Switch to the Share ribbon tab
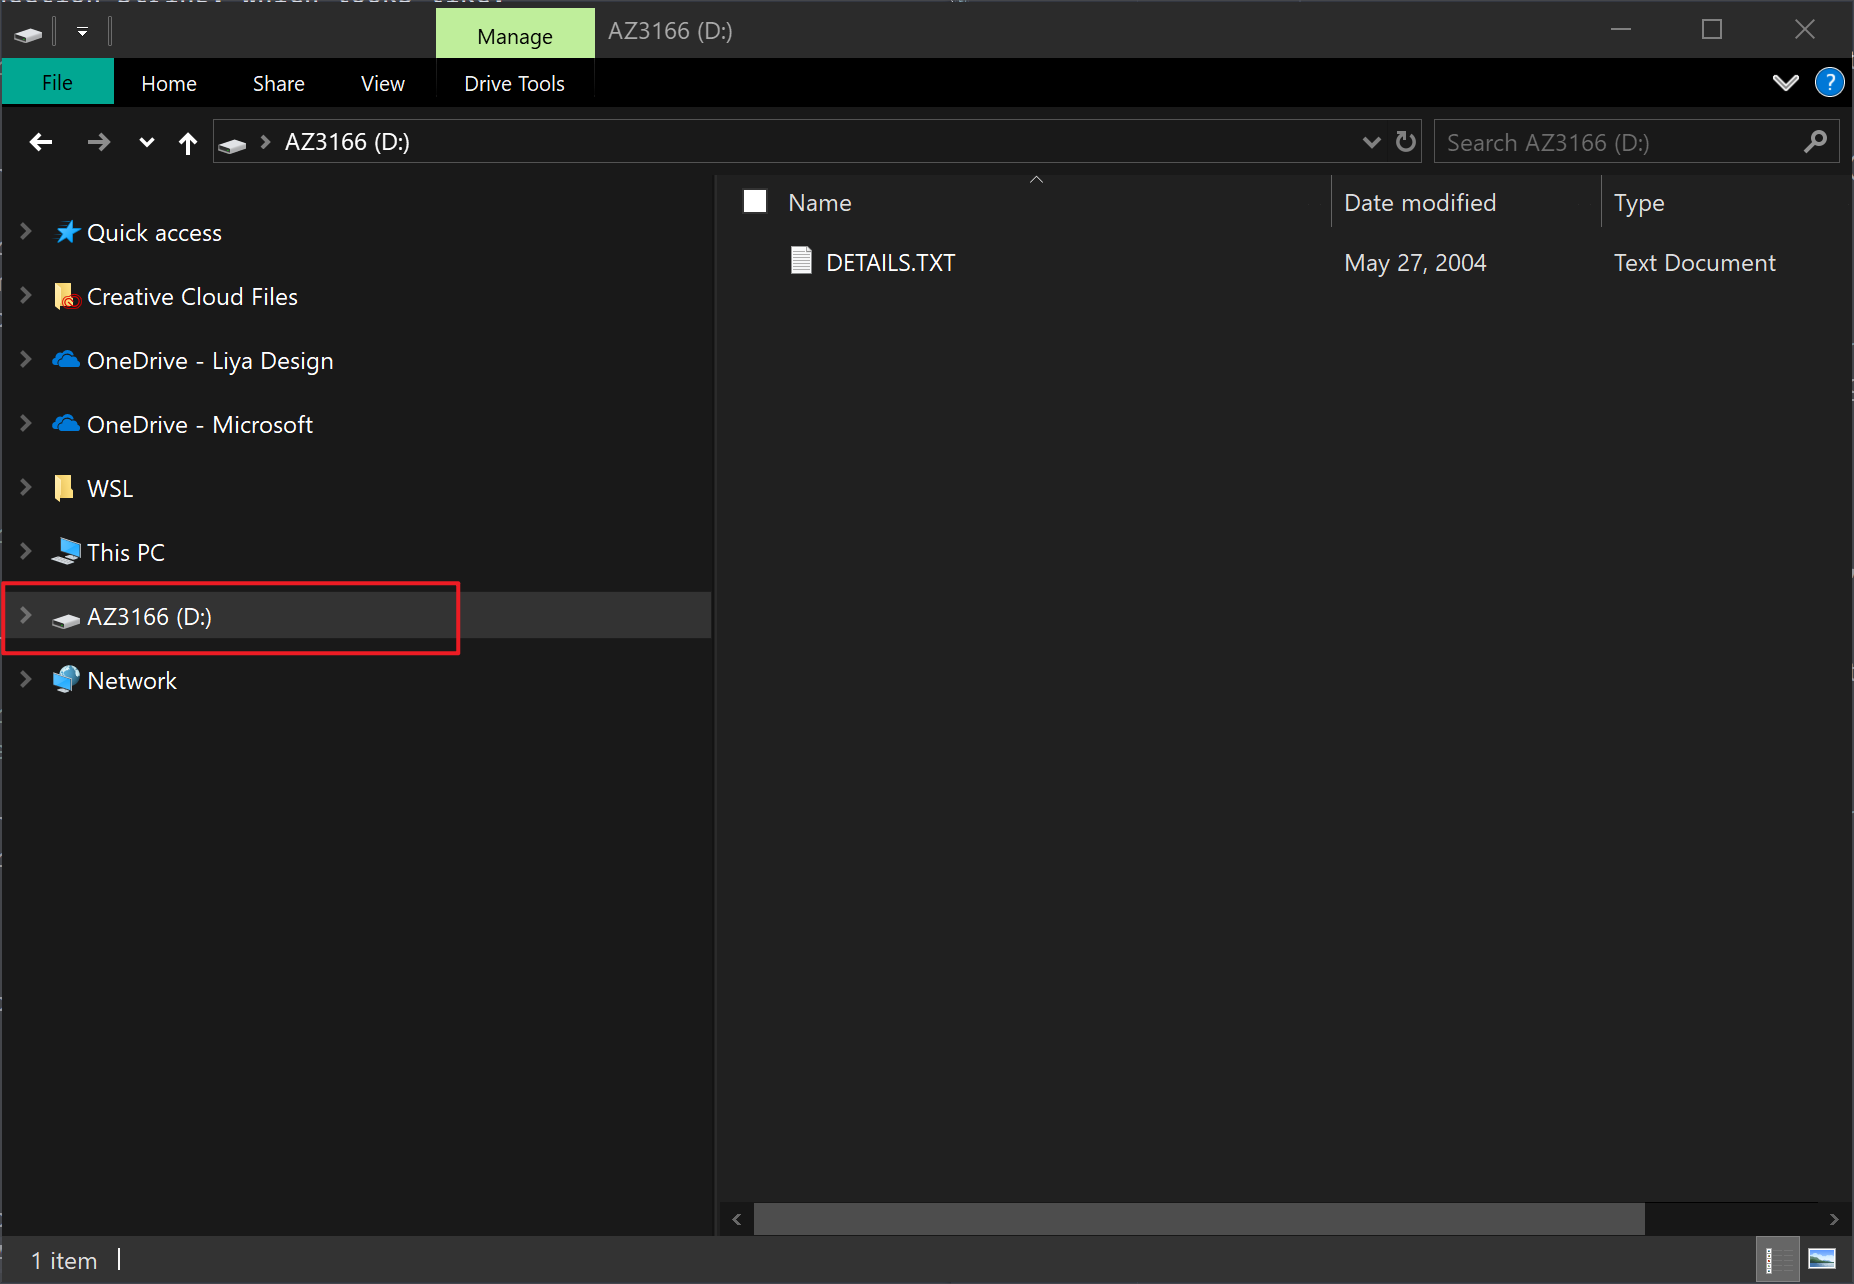Screen dimensions: 1854x1284 pos(278,83)
